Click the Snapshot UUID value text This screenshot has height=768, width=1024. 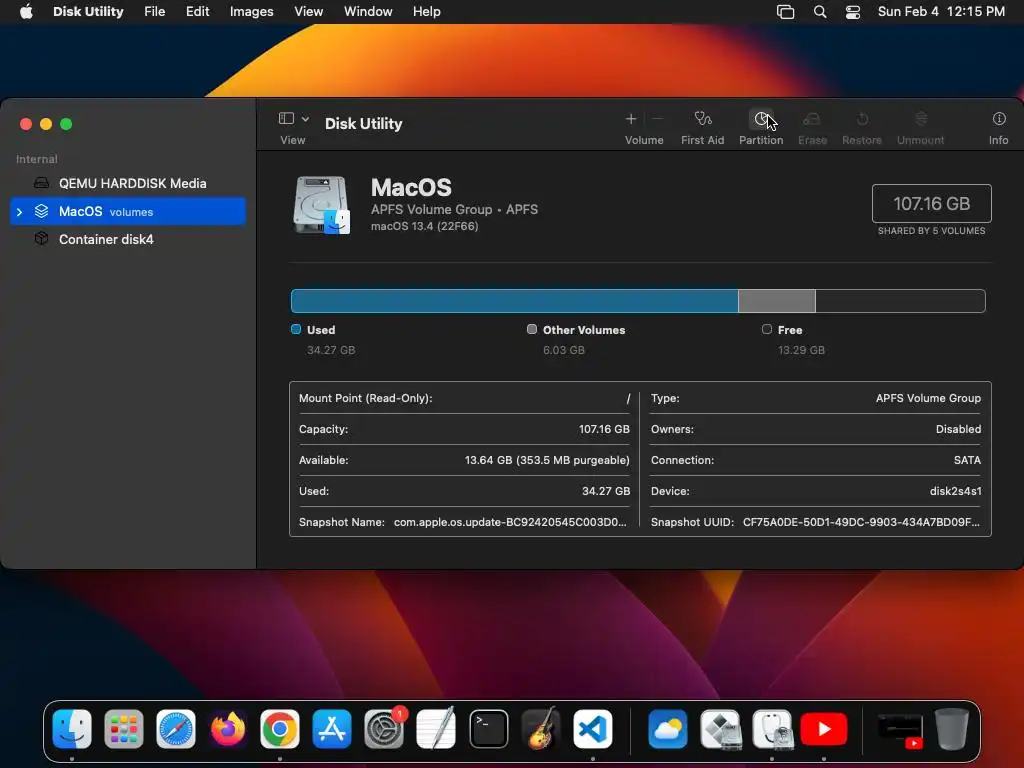861,522
